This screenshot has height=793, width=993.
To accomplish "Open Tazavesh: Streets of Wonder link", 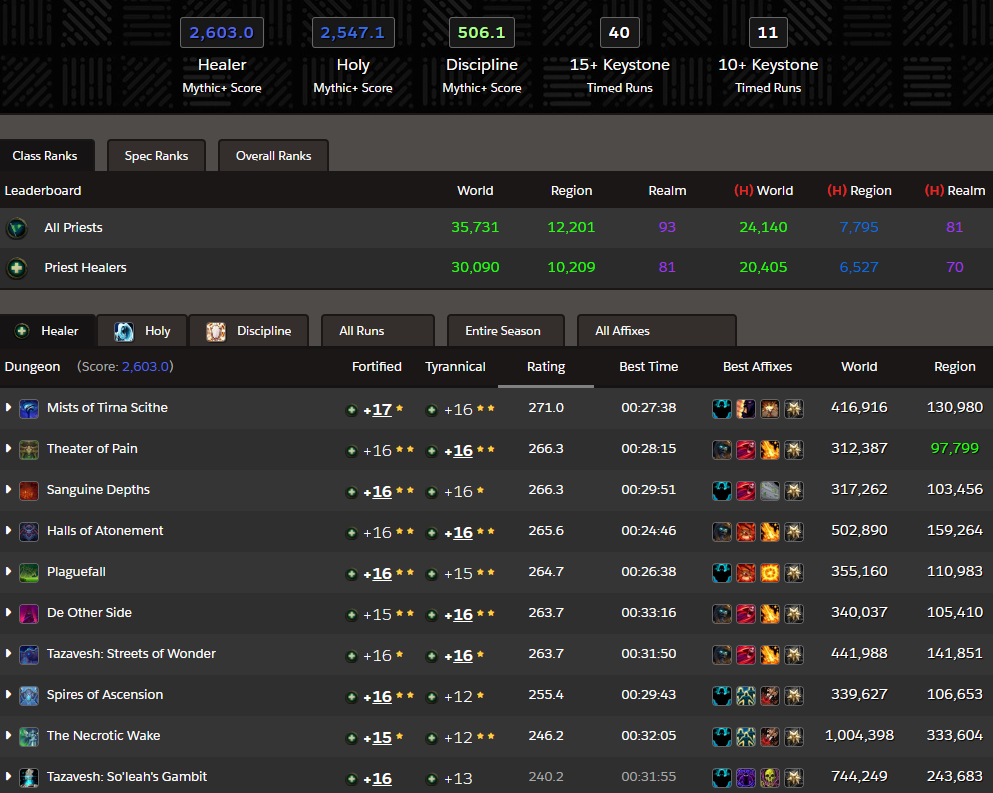I will click(x=131, y=654).
